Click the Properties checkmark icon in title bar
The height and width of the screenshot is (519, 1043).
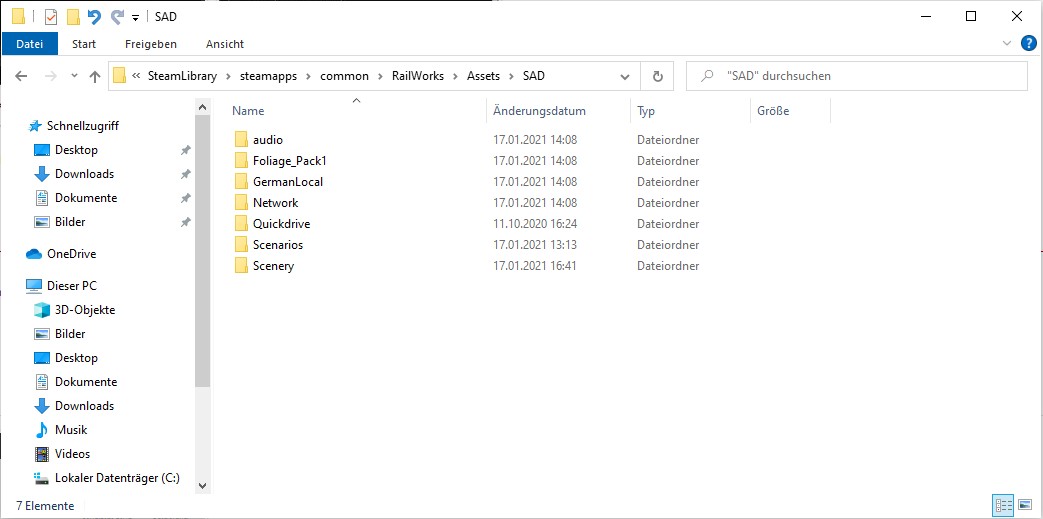click(x=51, y=17)
